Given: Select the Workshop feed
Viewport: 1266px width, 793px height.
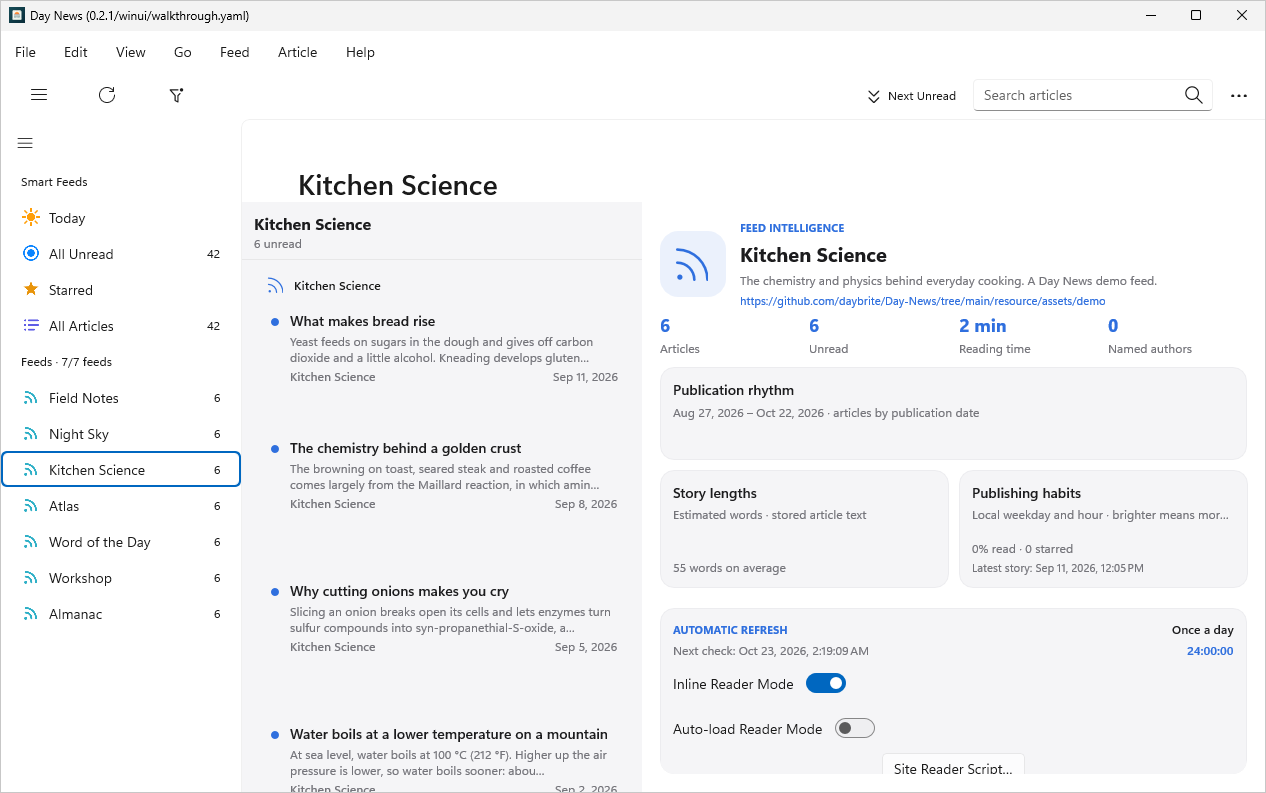Looking at the screenshot, I should pos(121,578).
